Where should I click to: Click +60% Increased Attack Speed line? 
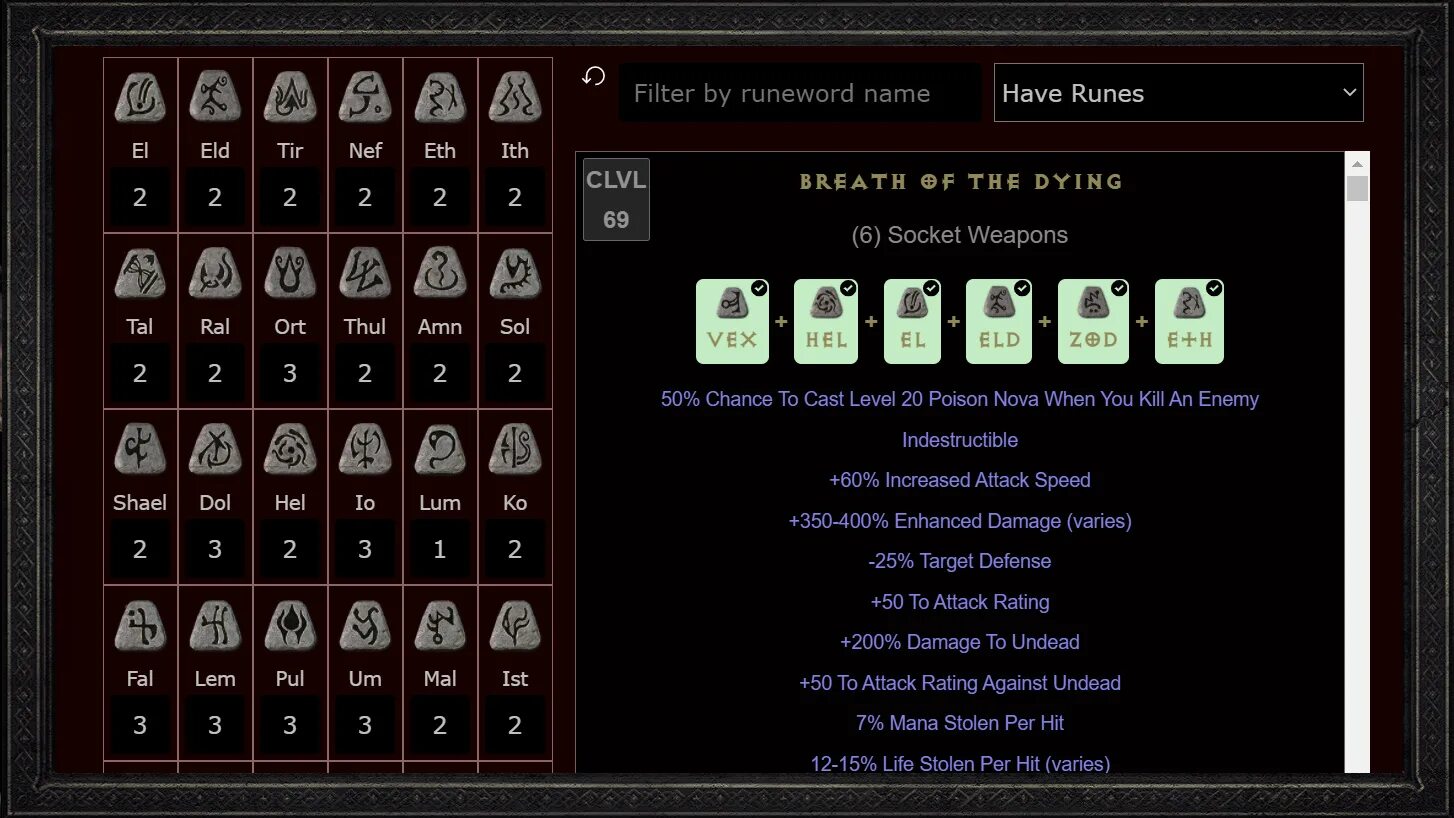click(960, 480)
